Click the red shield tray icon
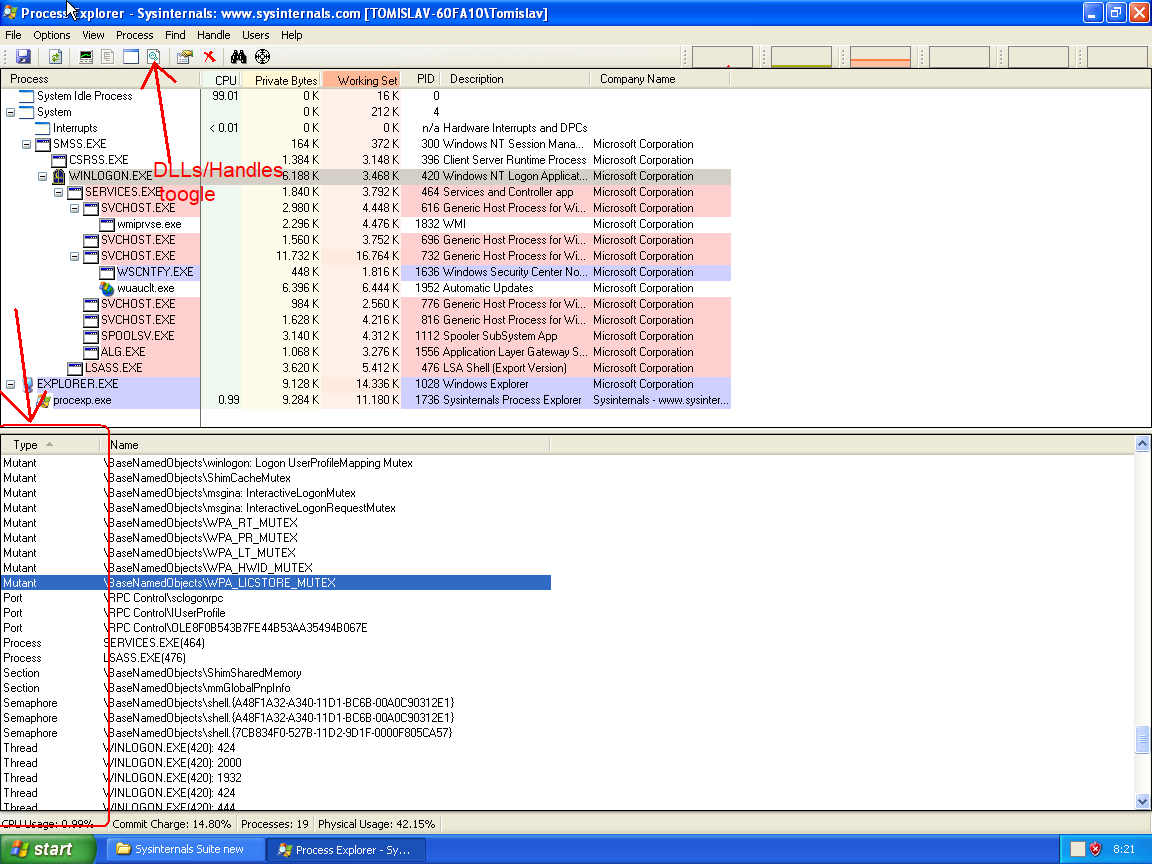1152x864 pixels. point(1095,849)
